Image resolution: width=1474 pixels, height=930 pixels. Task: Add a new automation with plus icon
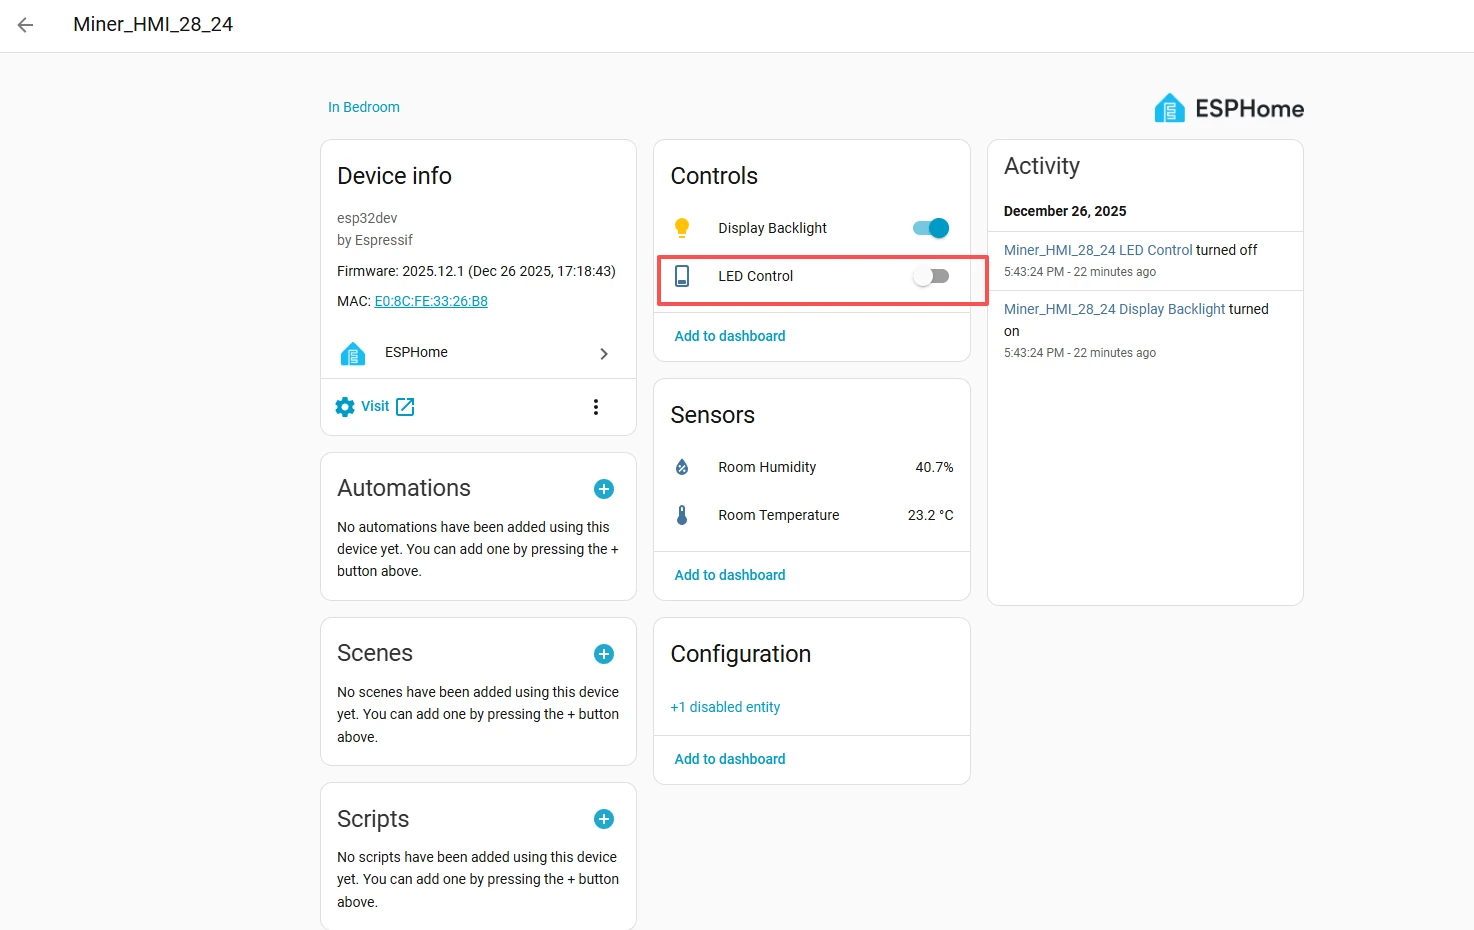(x=604, y=489)
